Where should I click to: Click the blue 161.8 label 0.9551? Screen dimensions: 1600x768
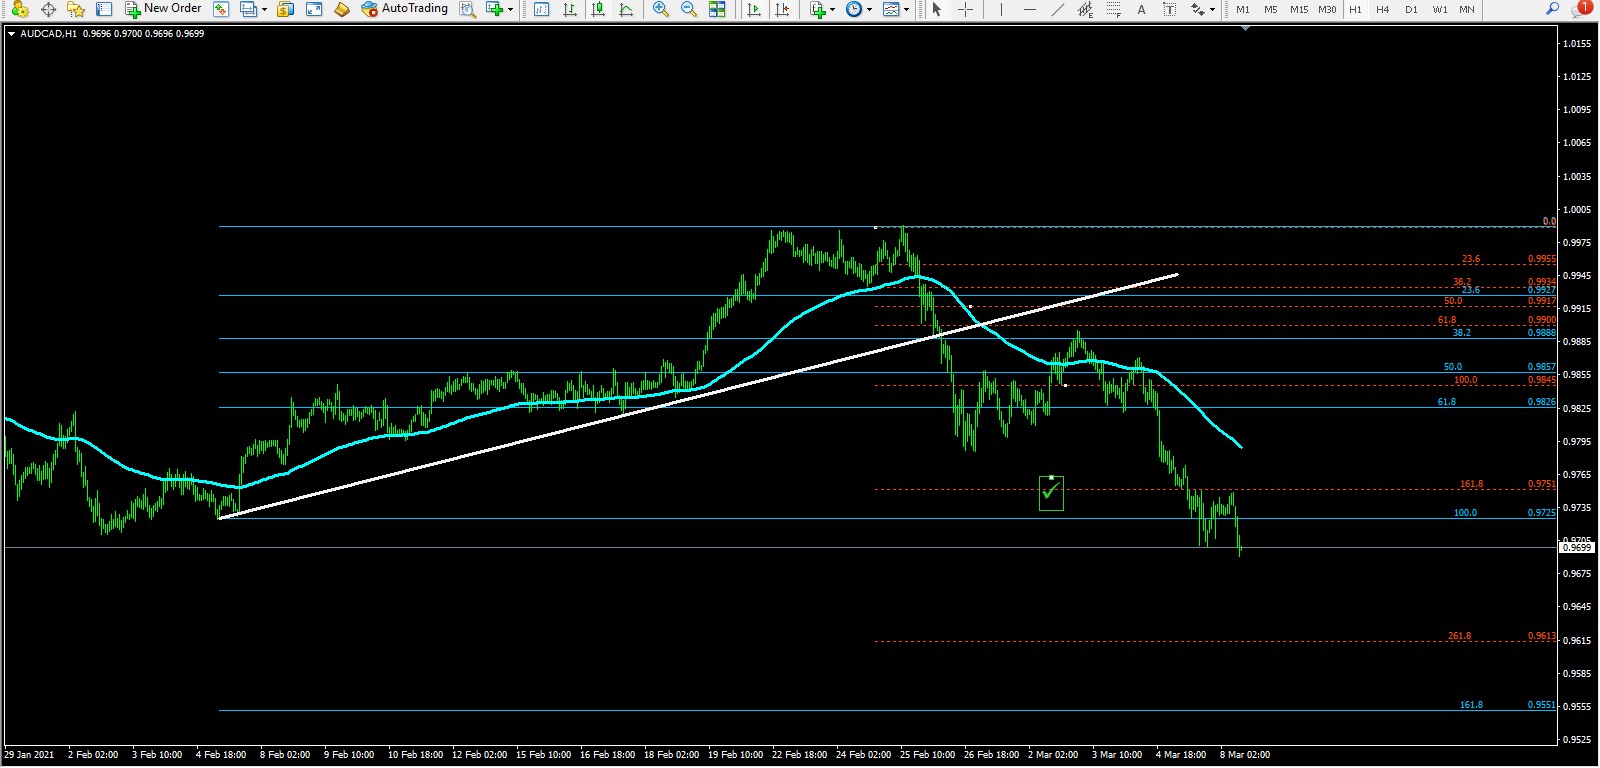click(1541, 705)
